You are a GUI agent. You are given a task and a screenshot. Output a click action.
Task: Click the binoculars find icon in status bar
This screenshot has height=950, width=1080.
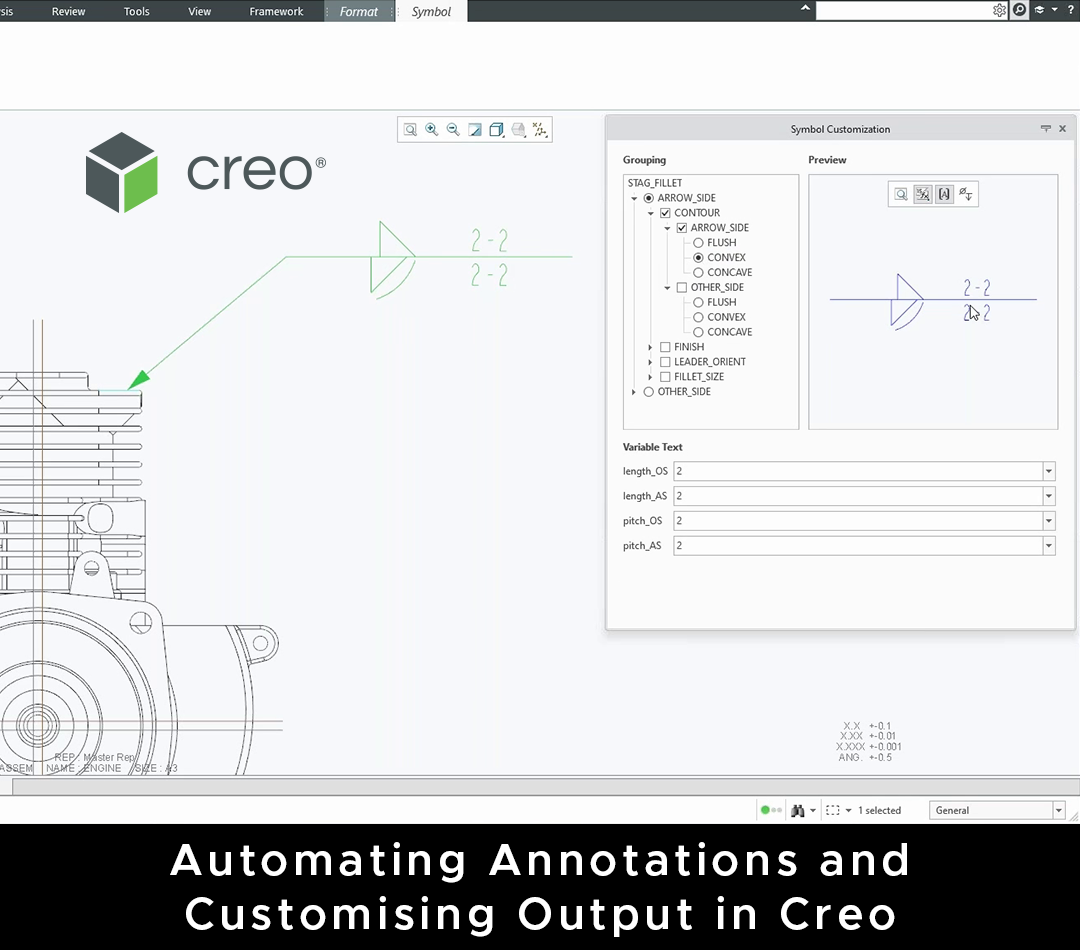pyautogui.click(x=798, y=811)
